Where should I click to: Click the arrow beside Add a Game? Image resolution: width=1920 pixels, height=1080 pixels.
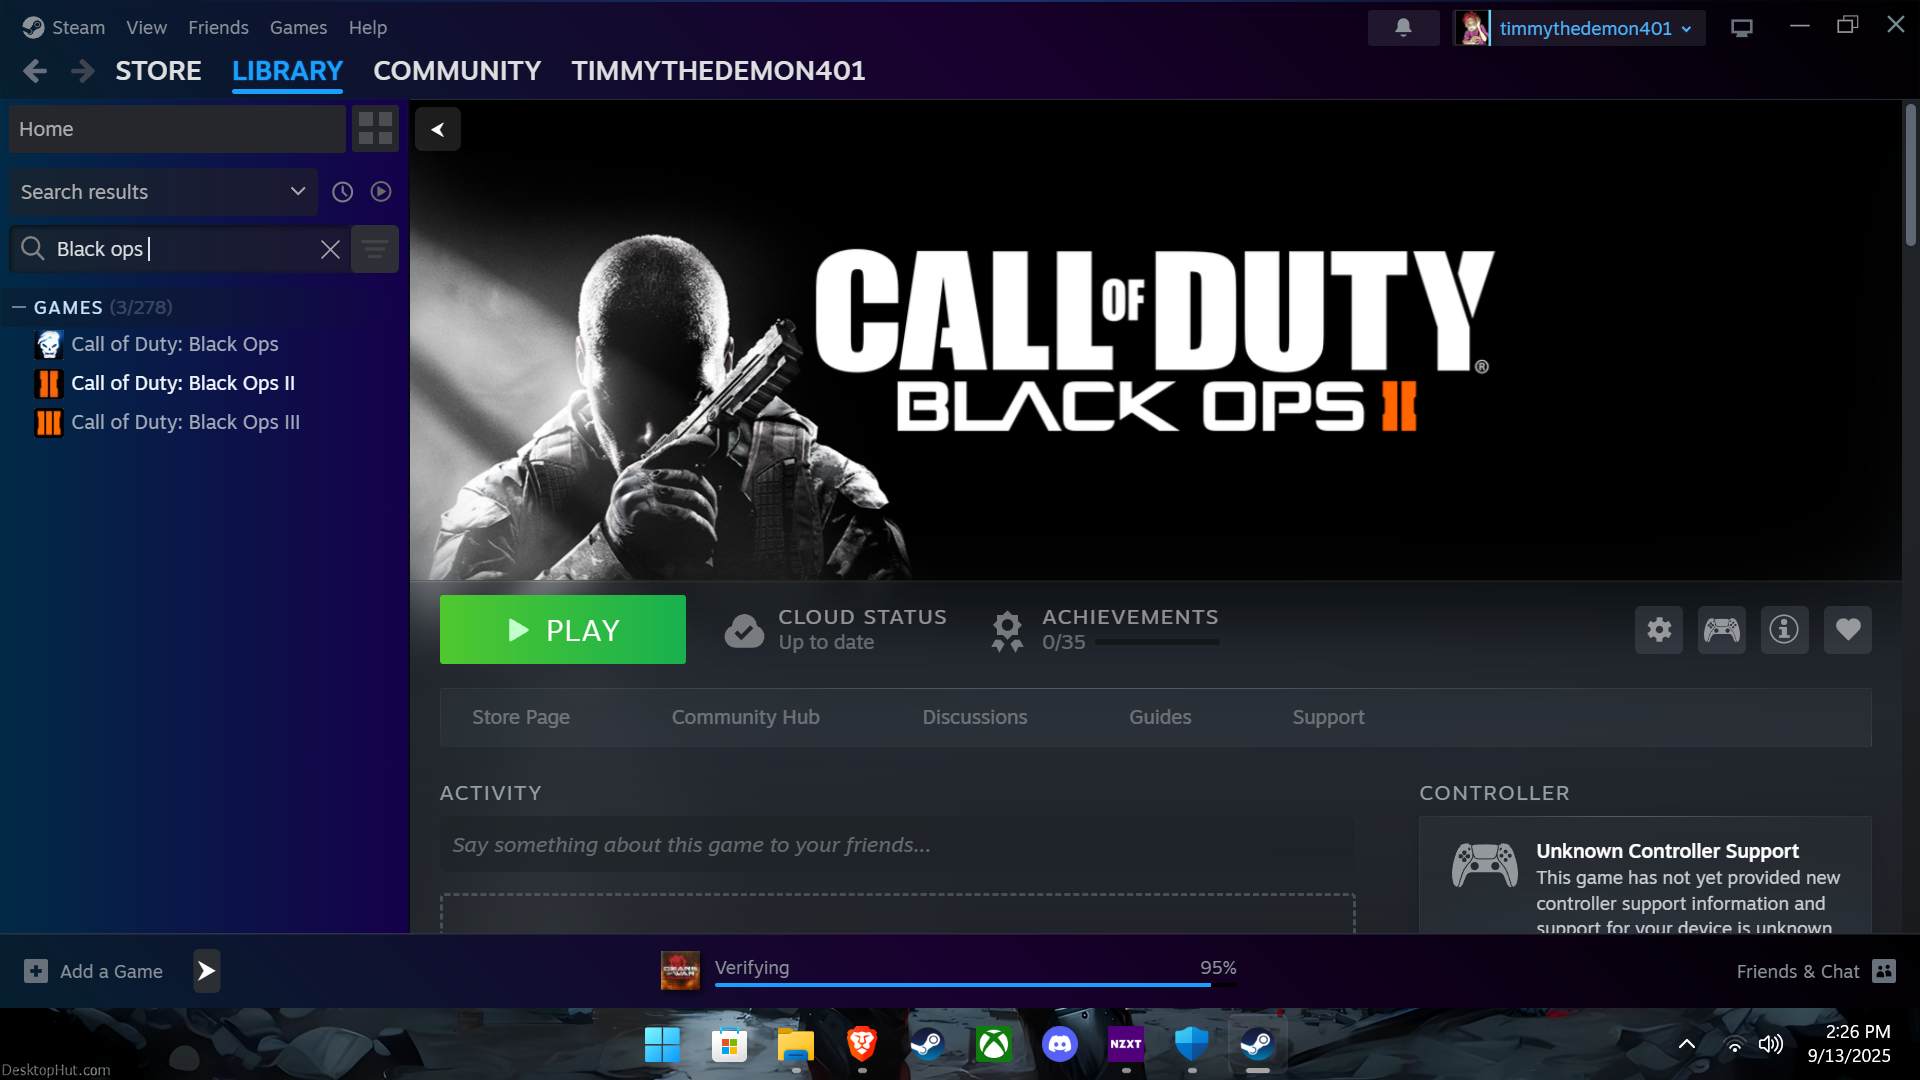tap(206, 971)
